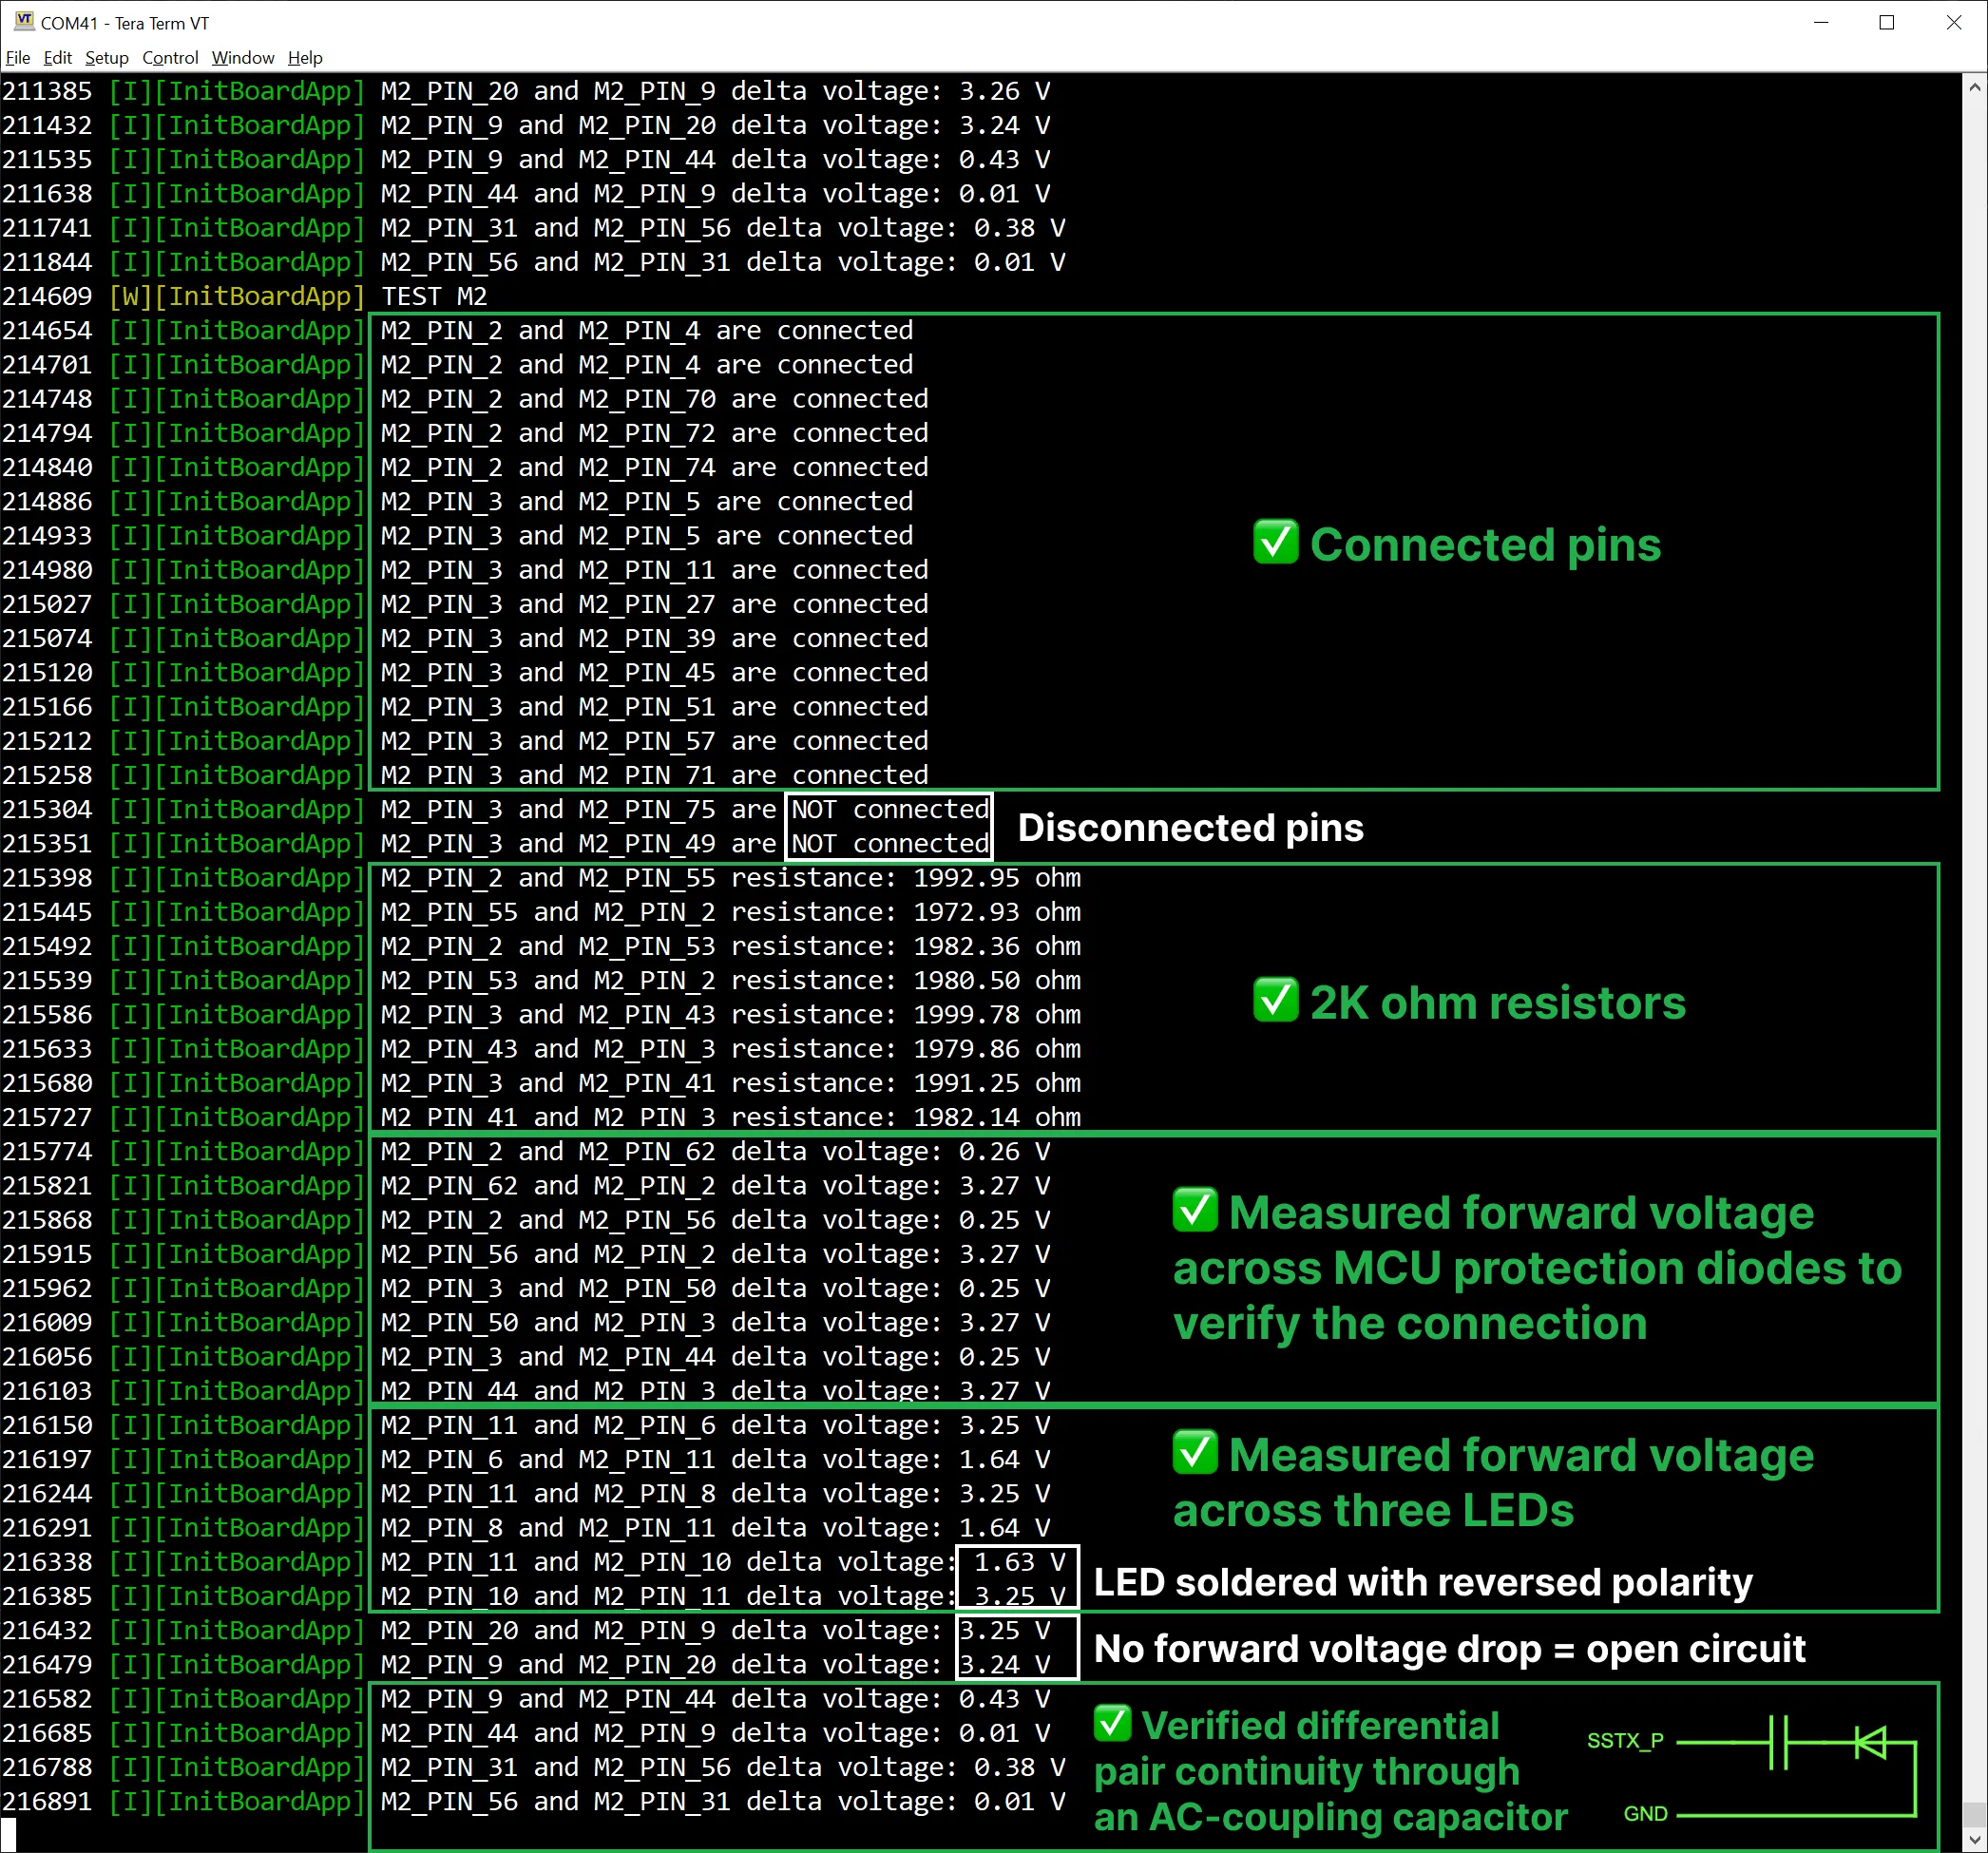Click the log line with timestamp 214933
Viewport: 1988px width, 1853px height.
pyautogui.click(x=458, y=535)
